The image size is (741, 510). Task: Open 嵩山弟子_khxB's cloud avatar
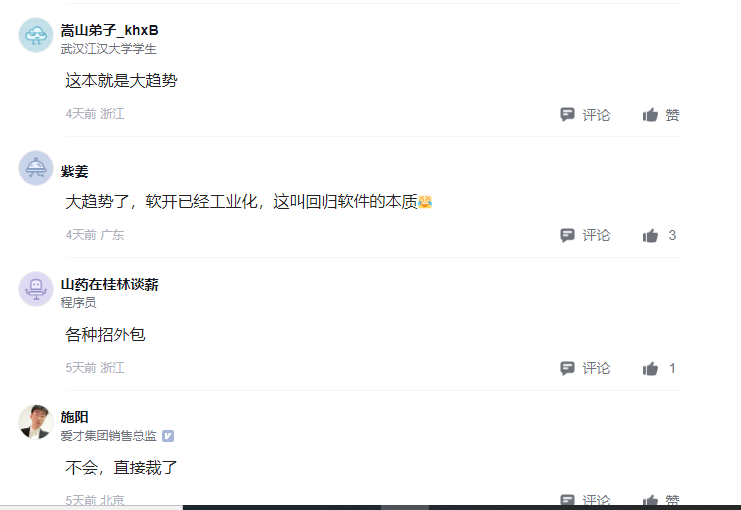click(x=36, y=35)
